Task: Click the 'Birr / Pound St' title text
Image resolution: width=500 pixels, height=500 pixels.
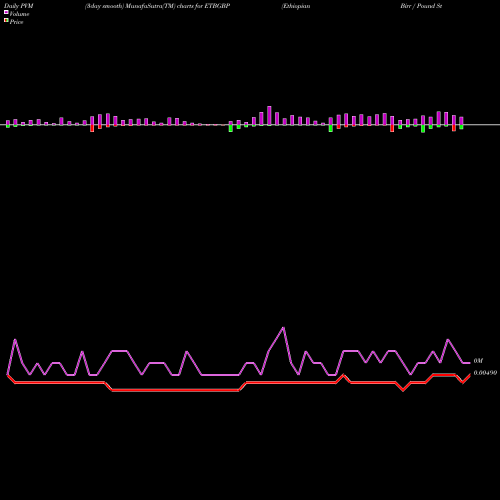Action: pyautogui.click(x=421, y=6)
